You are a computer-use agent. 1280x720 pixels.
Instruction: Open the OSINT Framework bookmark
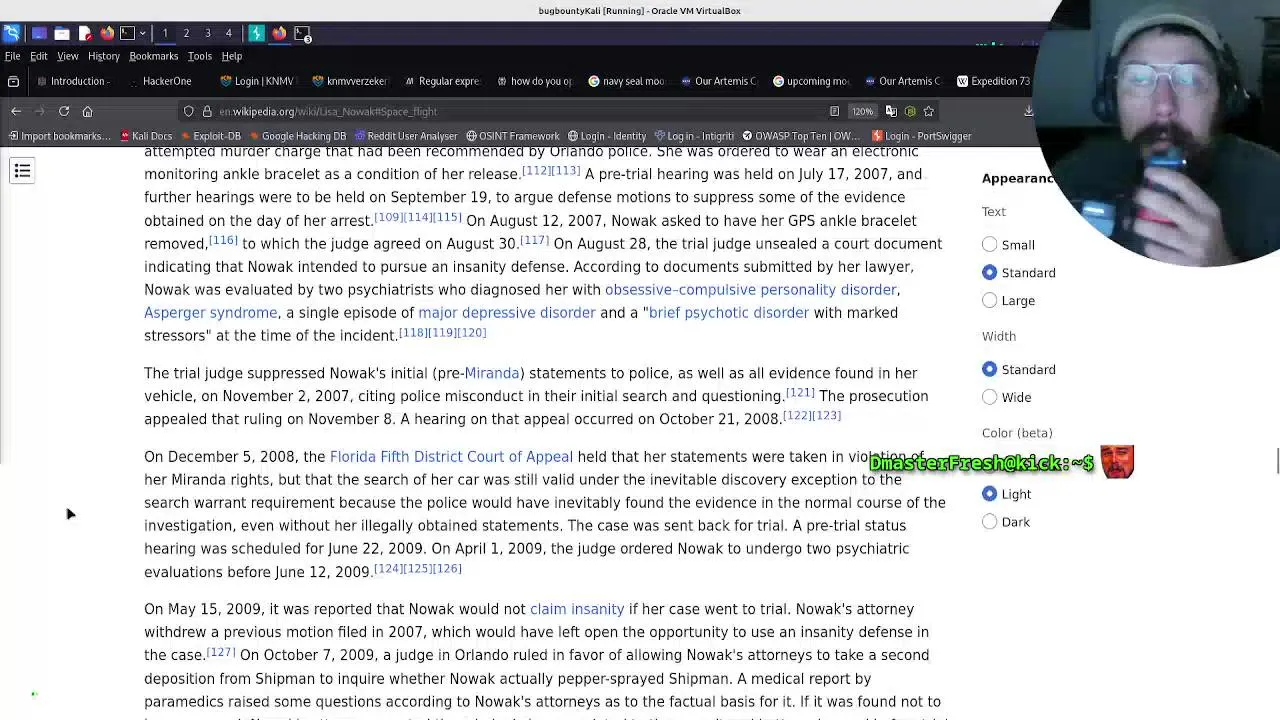(512, 136)
